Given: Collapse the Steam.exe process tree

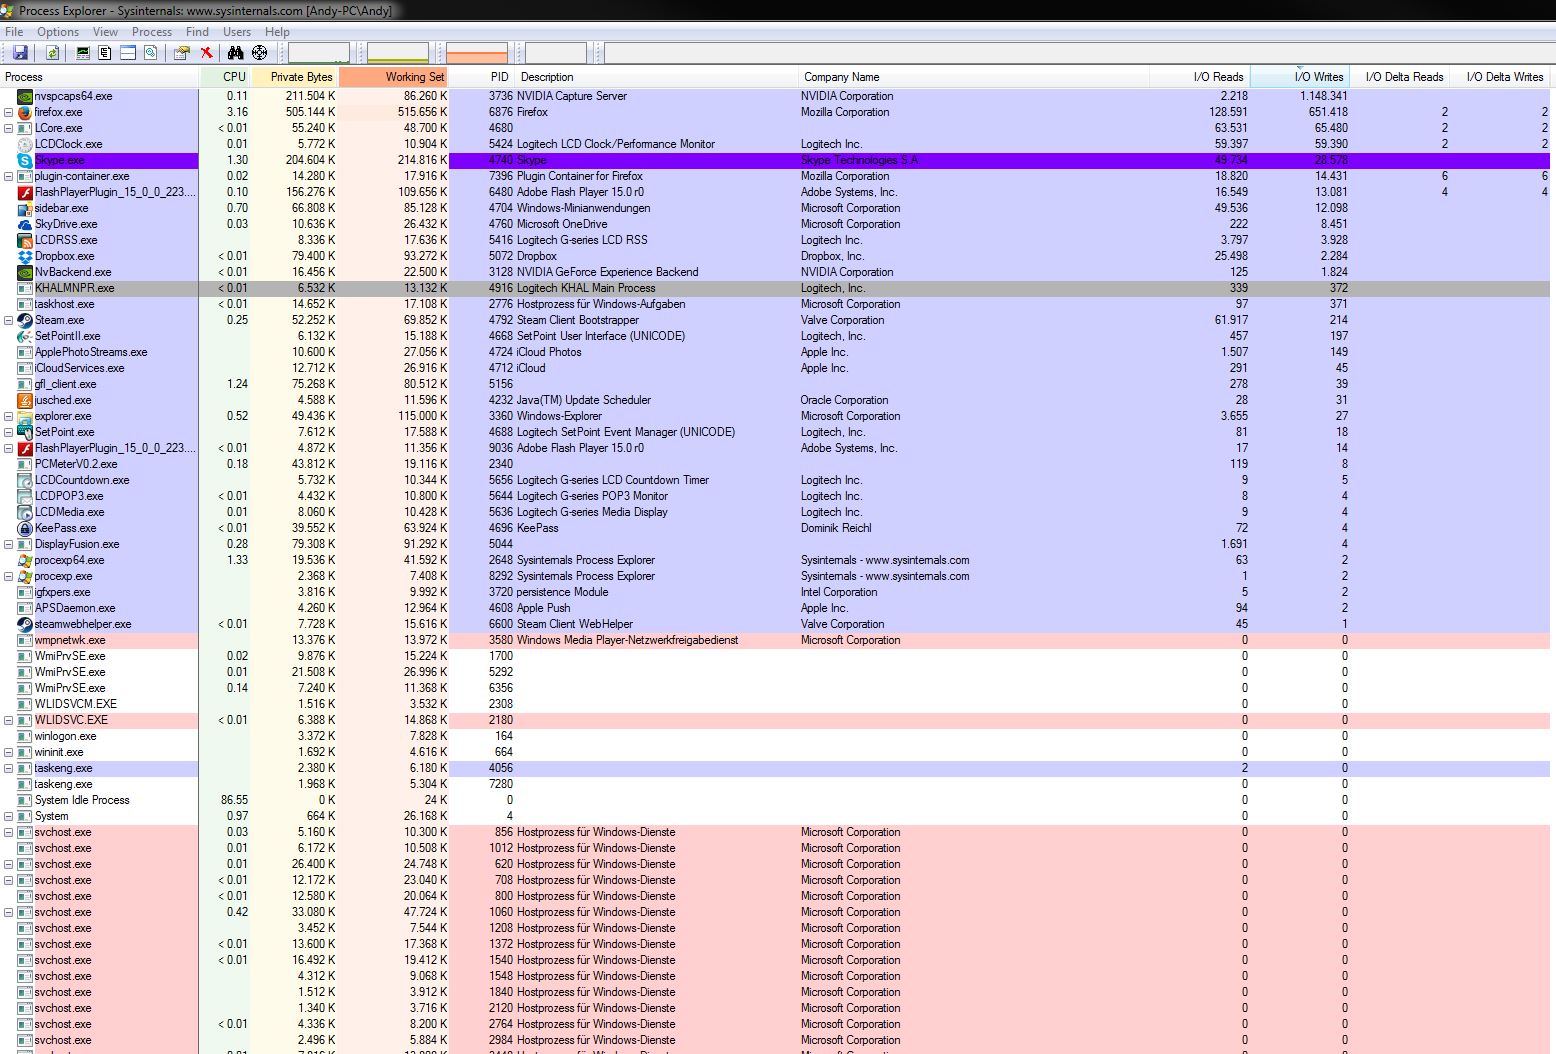Looking at the screenshot, I should tap(8, 320).
